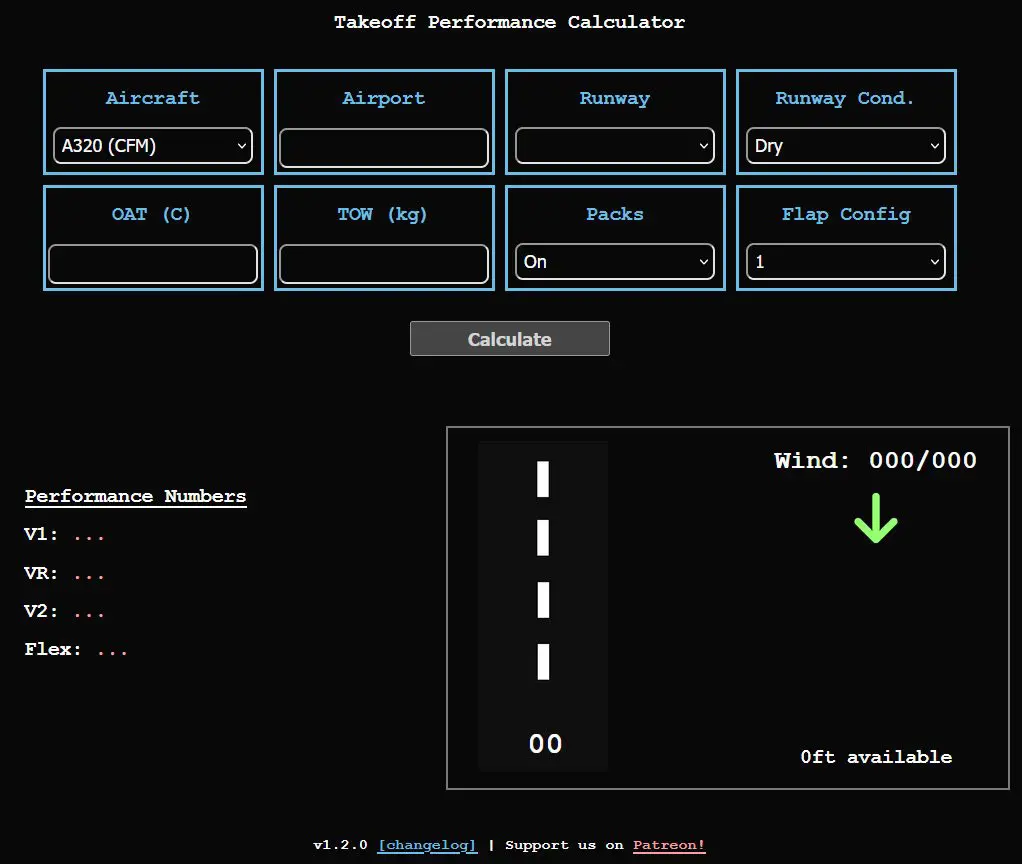This screenshot has height=864, width=1022.
Task: Open the Runway Cond. dropdown showing Dry
Action: pos(845,146)
